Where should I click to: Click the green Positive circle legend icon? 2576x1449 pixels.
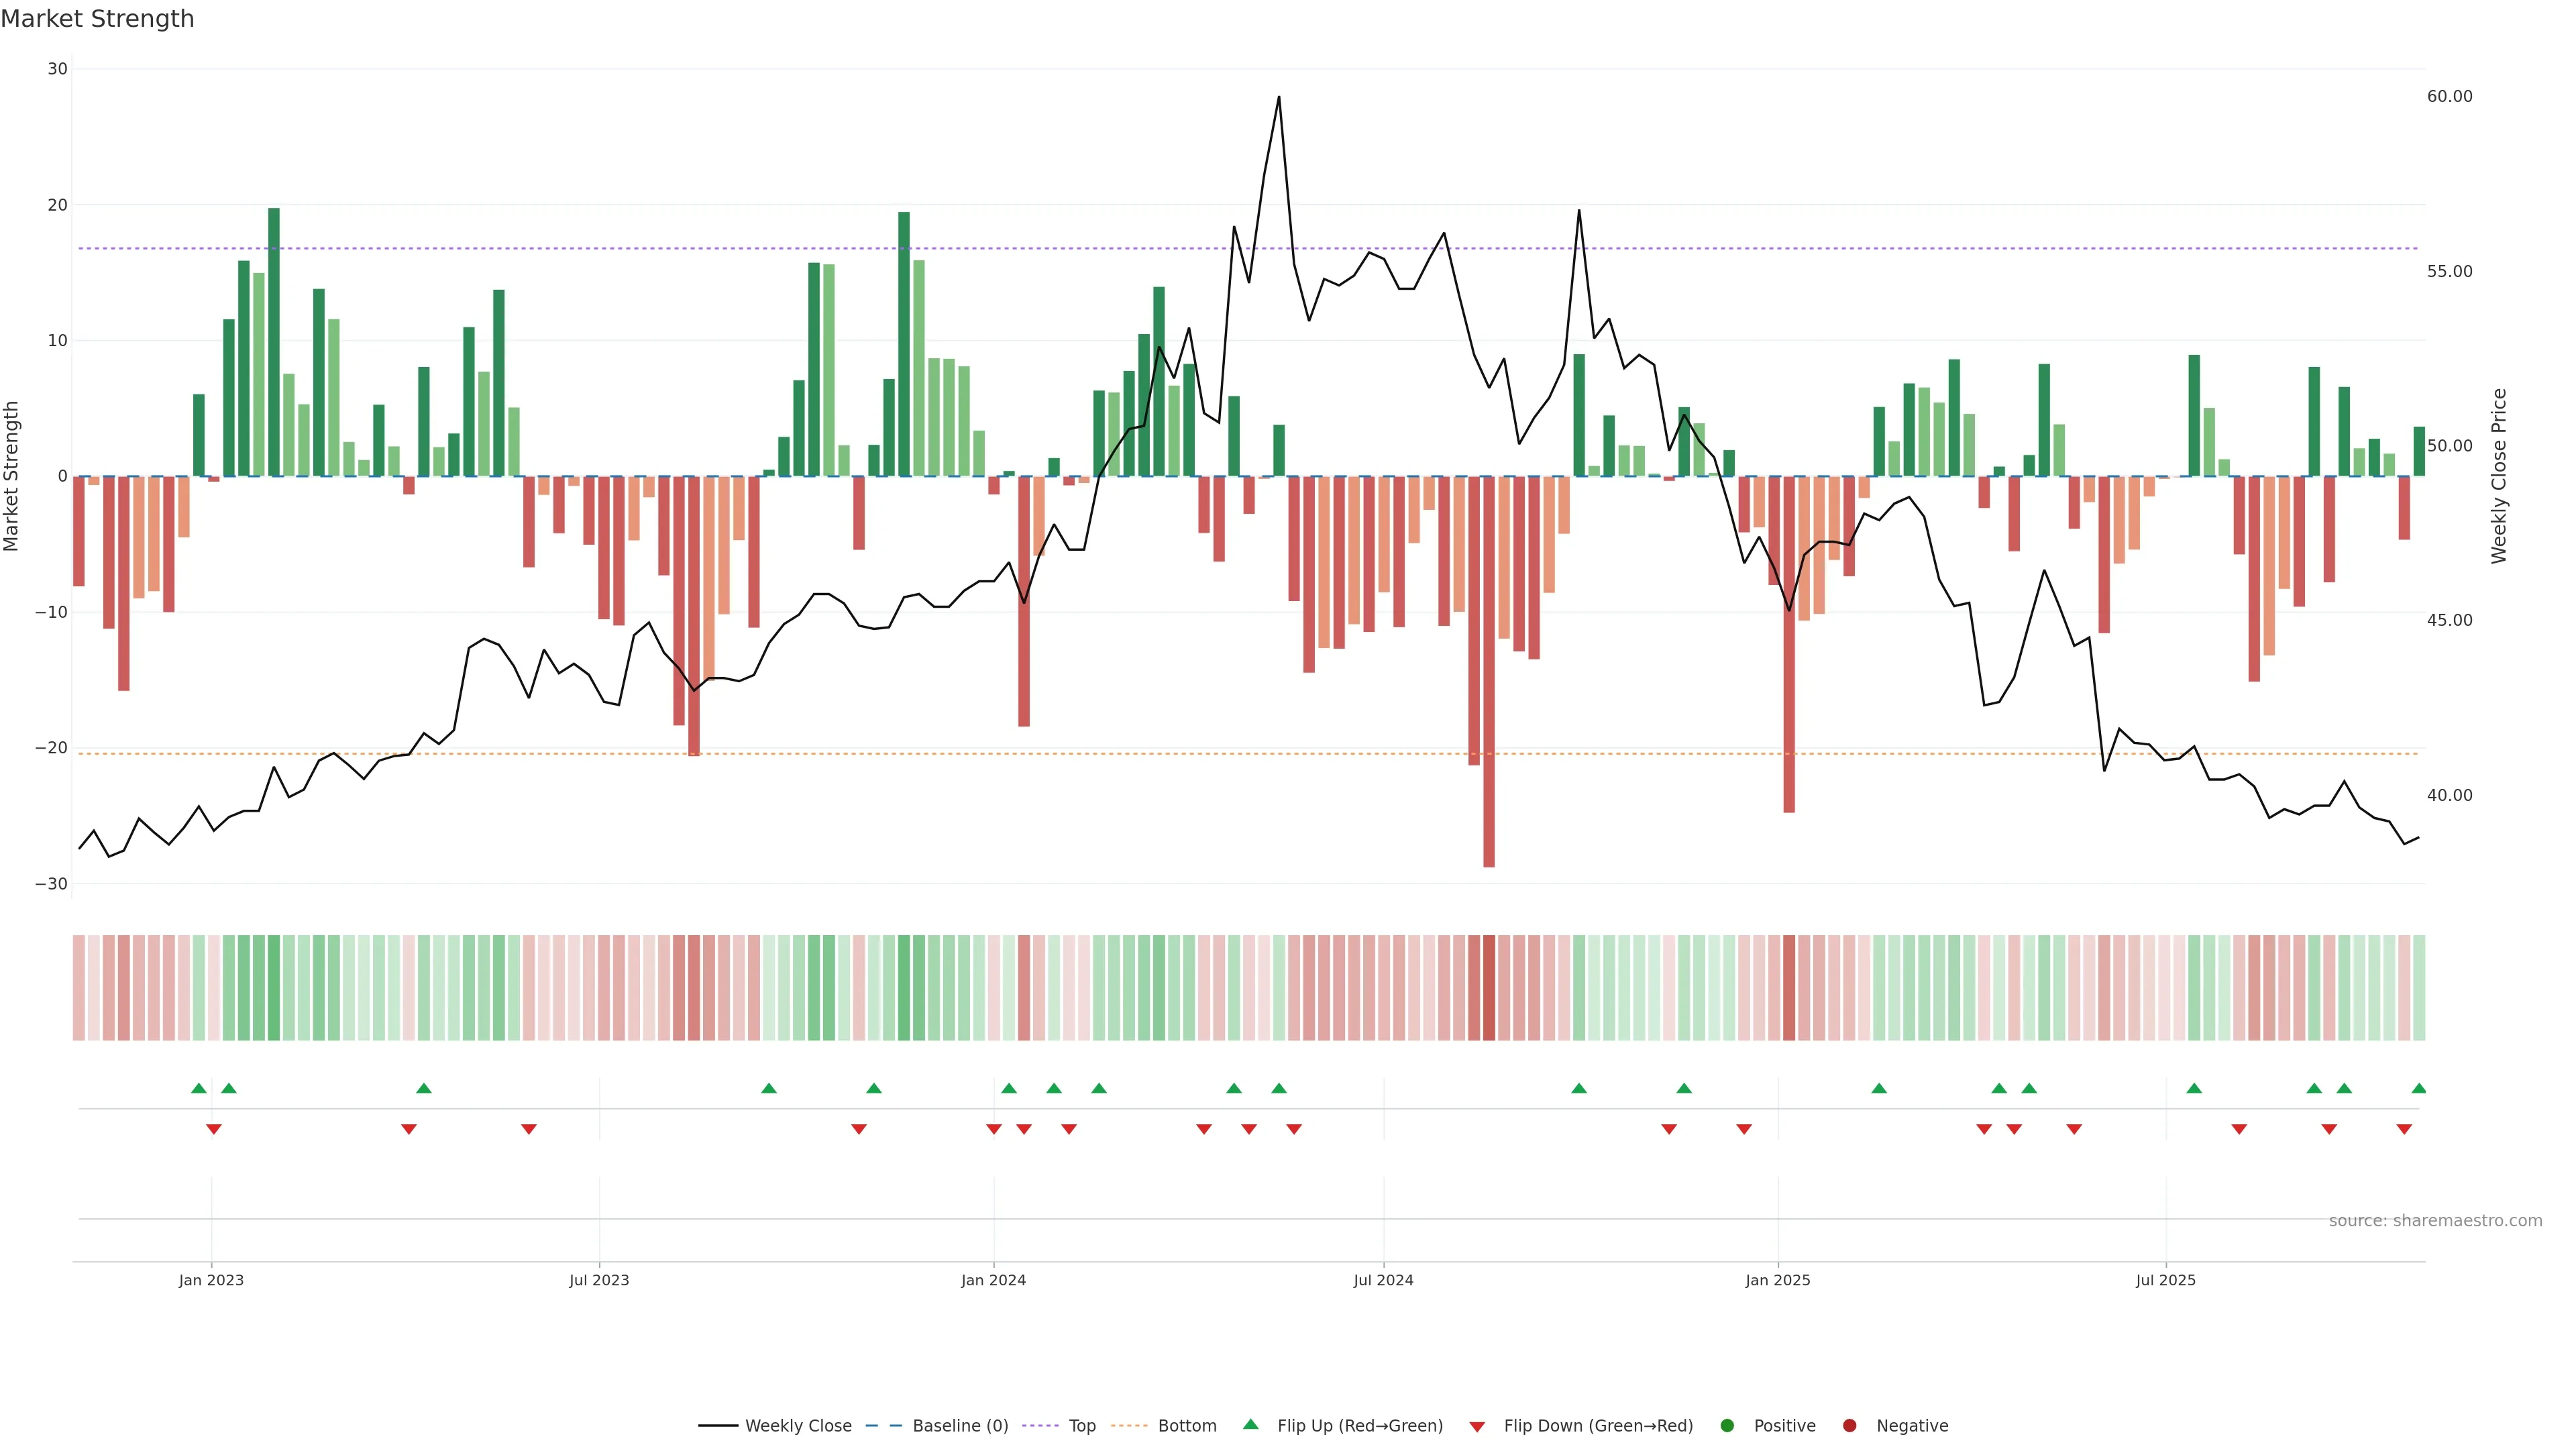[x=1727, y=1426]
